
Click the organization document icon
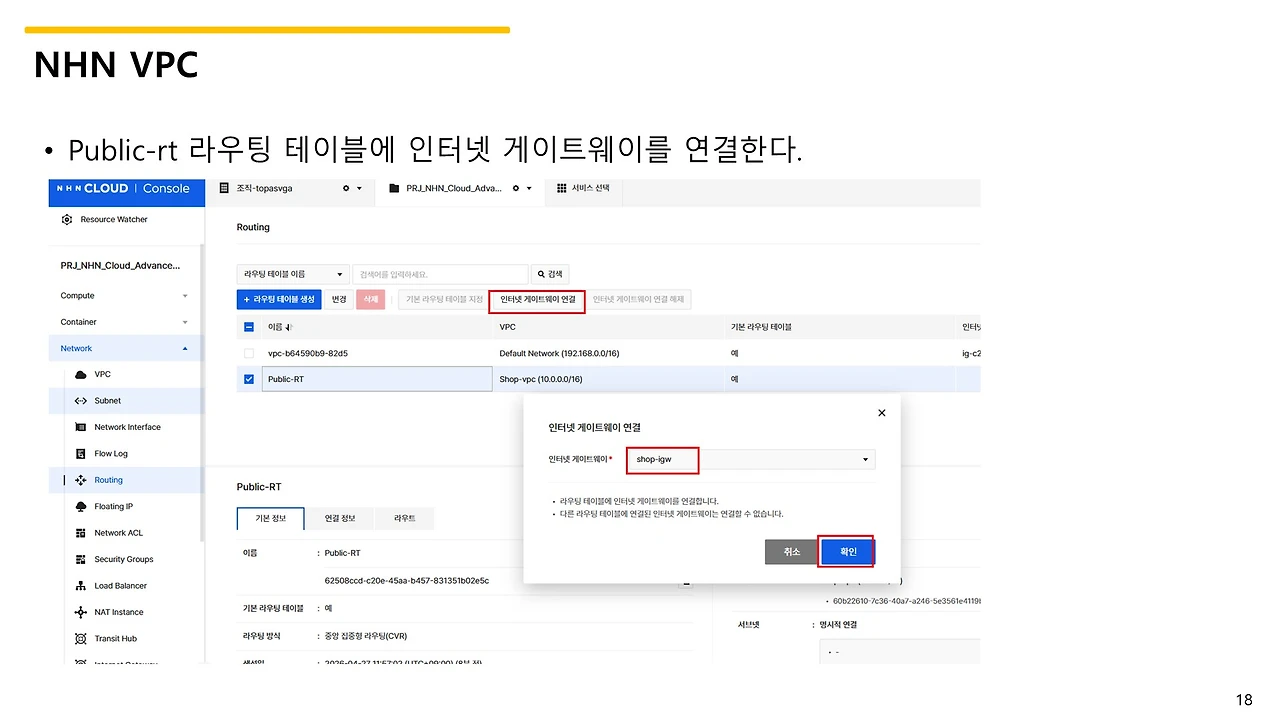coord(224,188)
